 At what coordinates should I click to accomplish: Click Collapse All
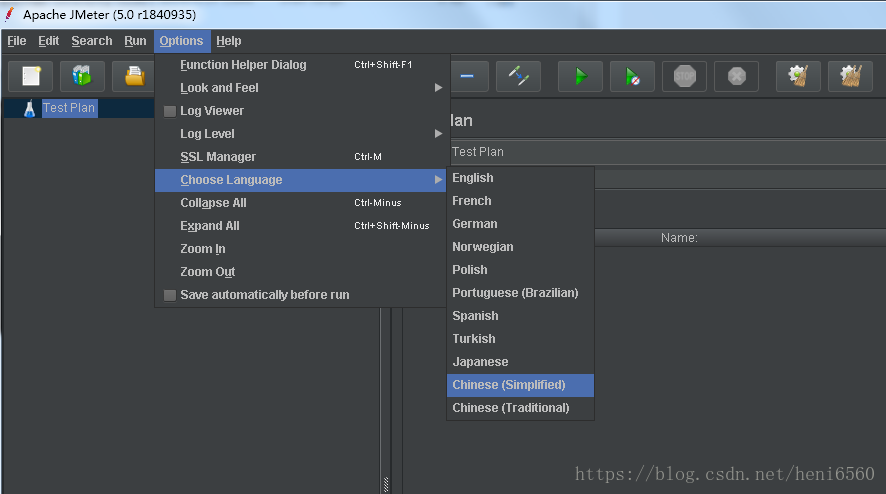tap(301, 203)
